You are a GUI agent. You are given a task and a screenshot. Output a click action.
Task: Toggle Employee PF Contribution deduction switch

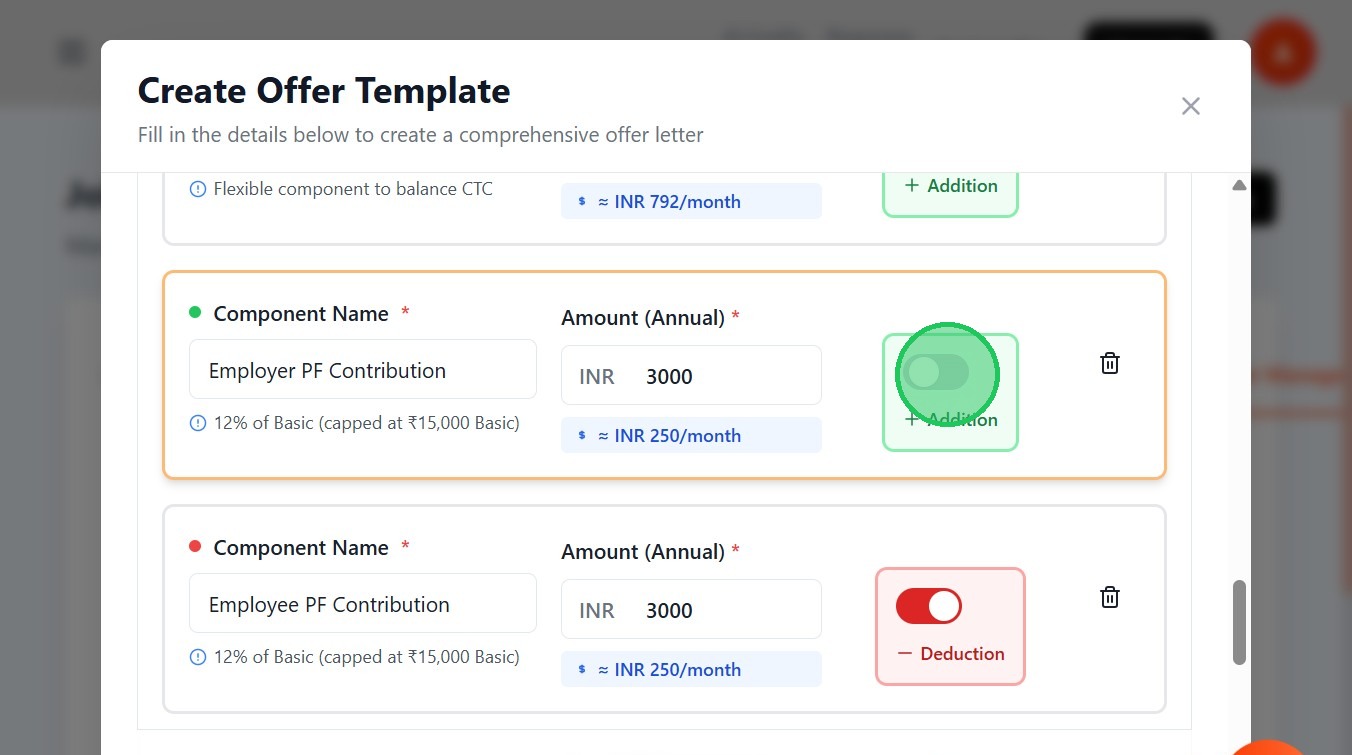(929, 606)
